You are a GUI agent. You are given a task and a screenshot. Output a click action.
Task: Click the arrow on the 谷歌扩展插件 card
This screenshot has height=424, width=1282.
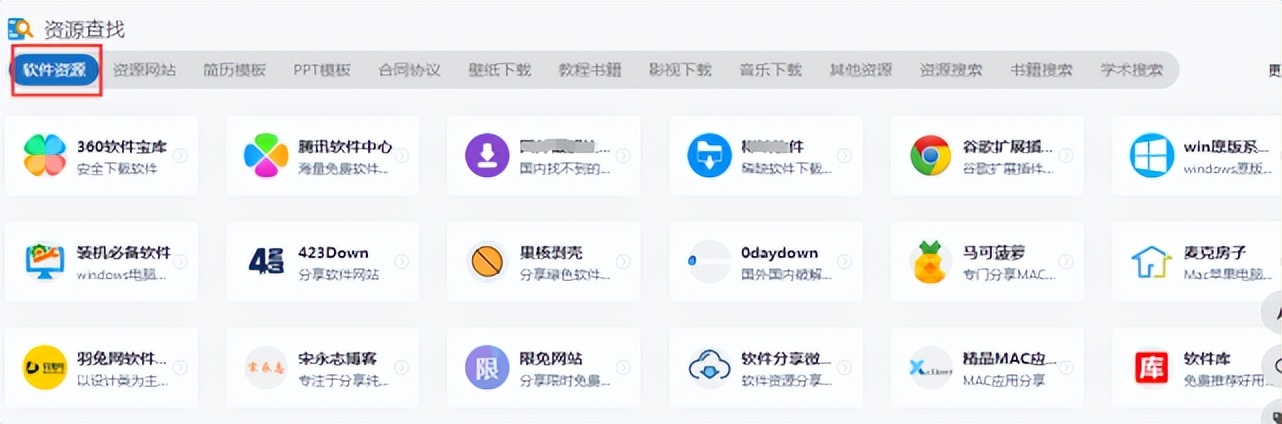(x=1065, y=155)
